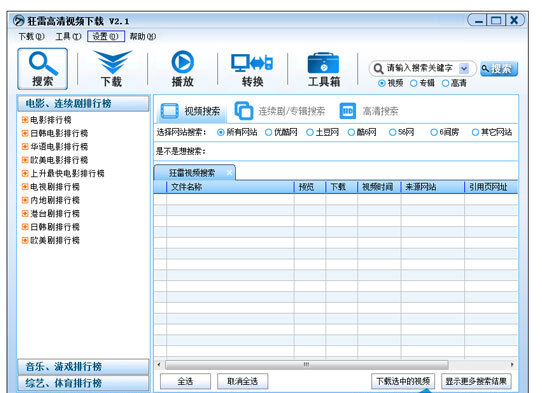
Task: Click scrollbar left arrow in results
Action: (159, 364)
